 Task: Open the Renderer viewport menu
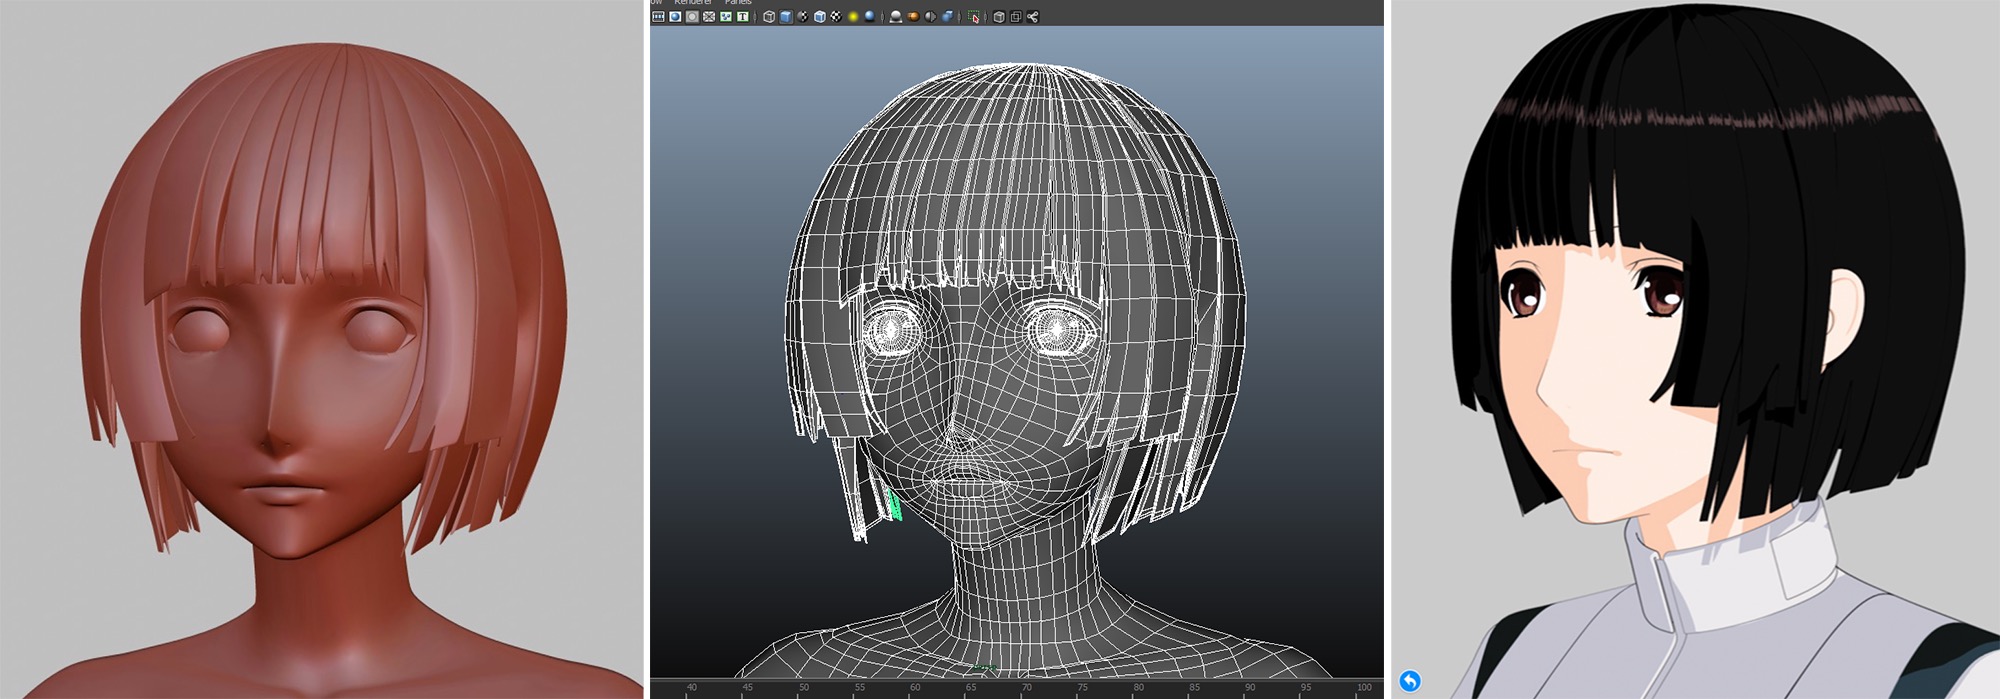(693, 2)
